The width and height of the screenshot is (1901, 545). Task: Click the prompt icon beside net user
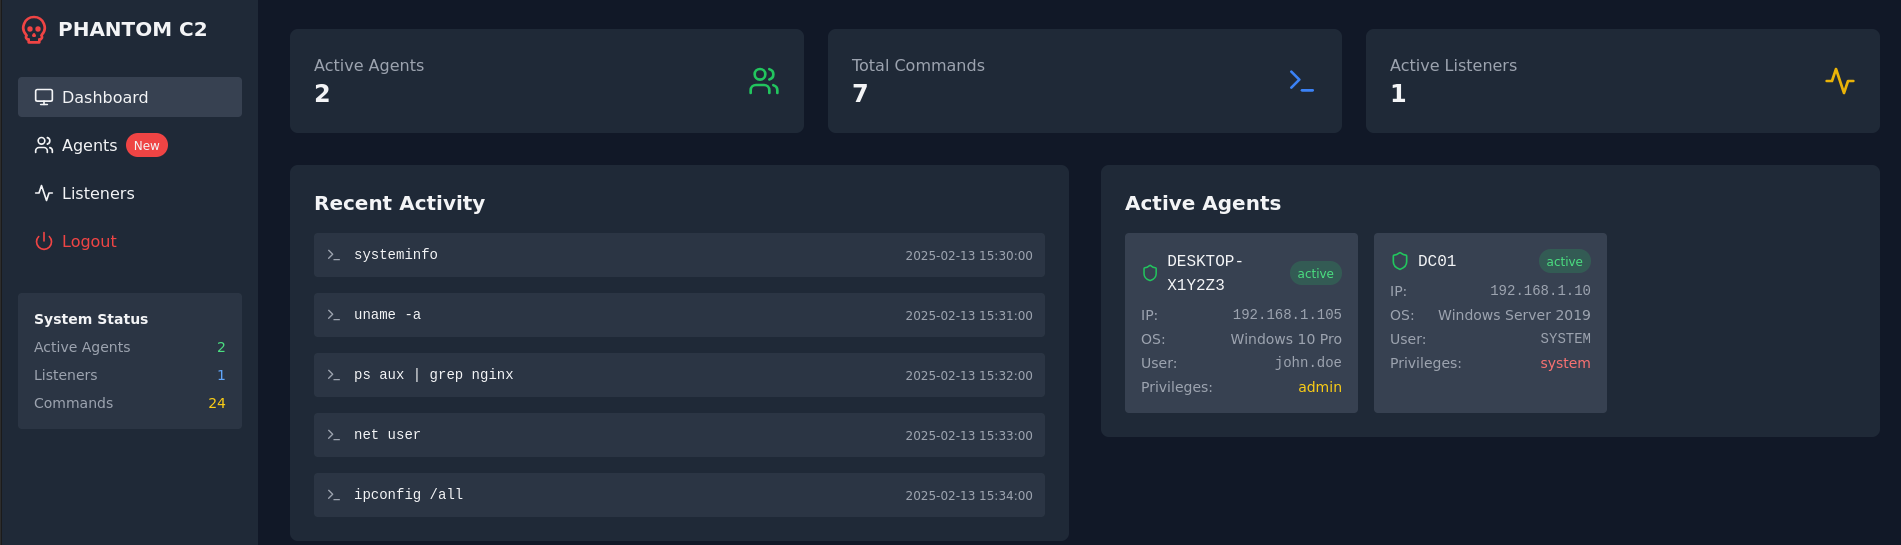334,435
